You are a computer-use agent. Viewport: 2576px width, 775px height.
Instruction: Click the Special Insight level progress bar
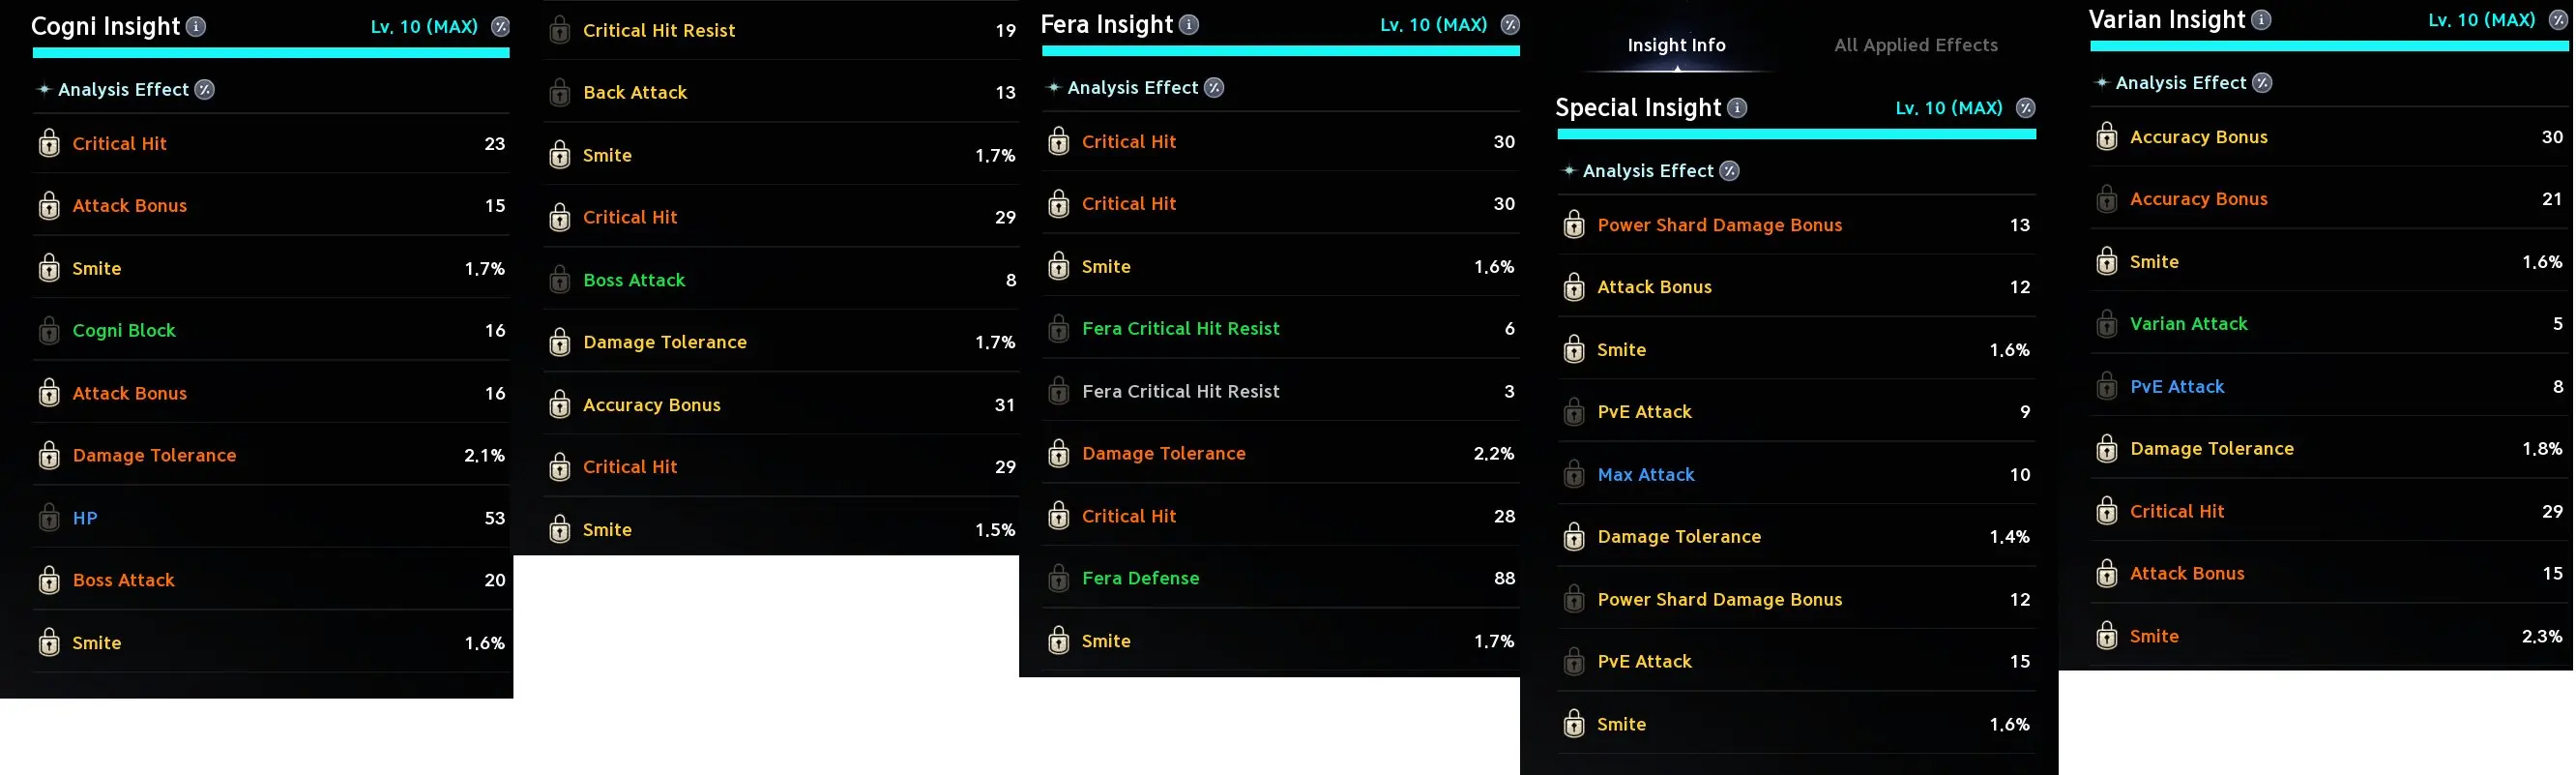[x=1796, y=134]
